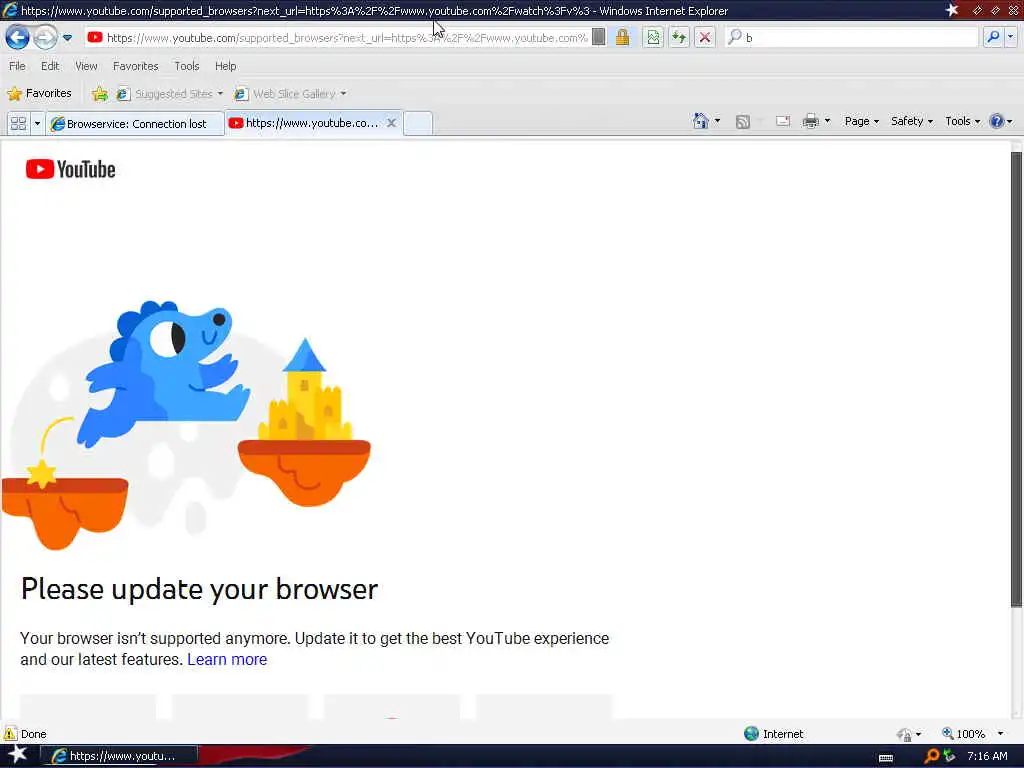
Task: Click the YouTube logo on the page
Action: click(71, 169)
